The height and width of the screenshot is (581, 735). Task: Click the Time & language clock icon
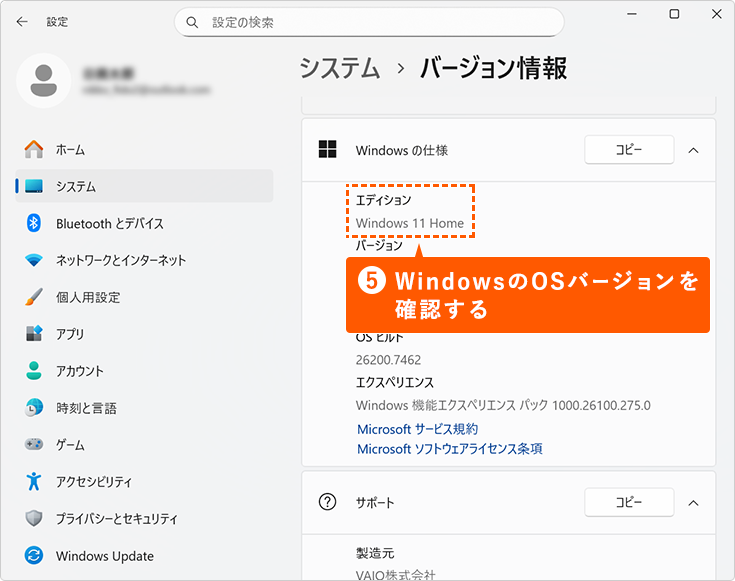click(34, 408)
